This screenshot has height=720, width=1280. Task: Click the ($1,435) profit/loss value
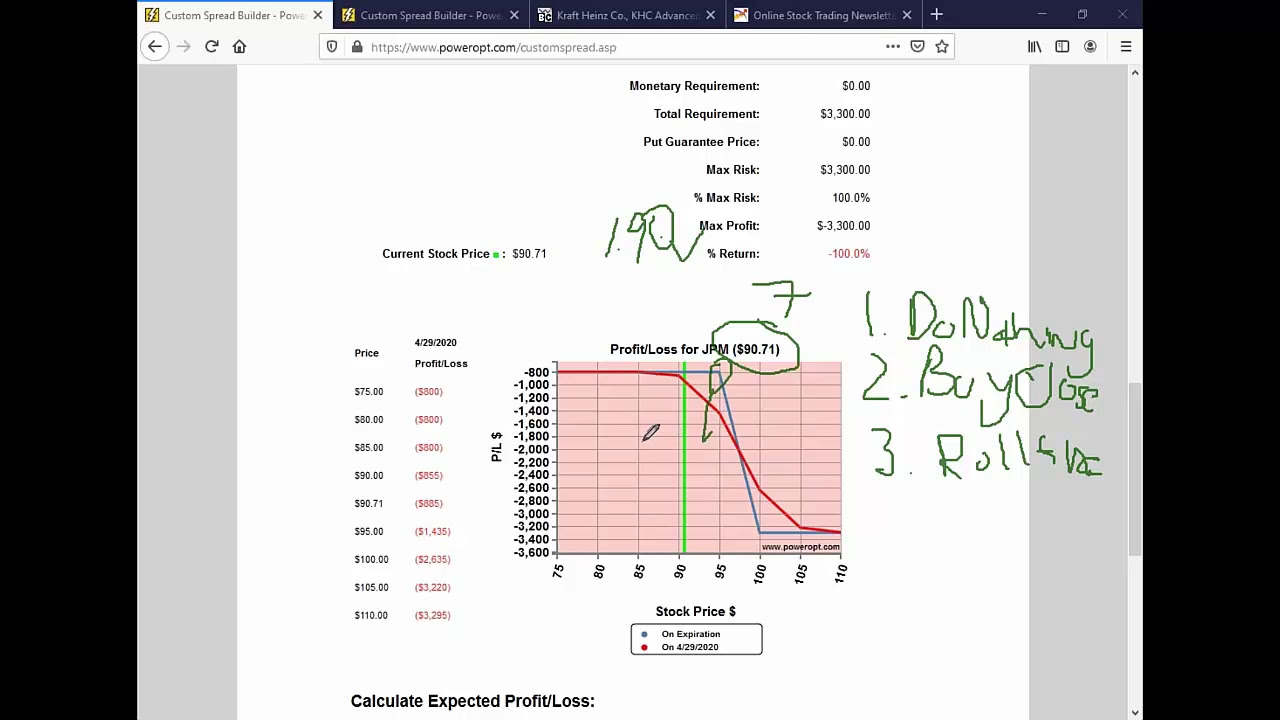pyautogui.click(x=433, y=531)
